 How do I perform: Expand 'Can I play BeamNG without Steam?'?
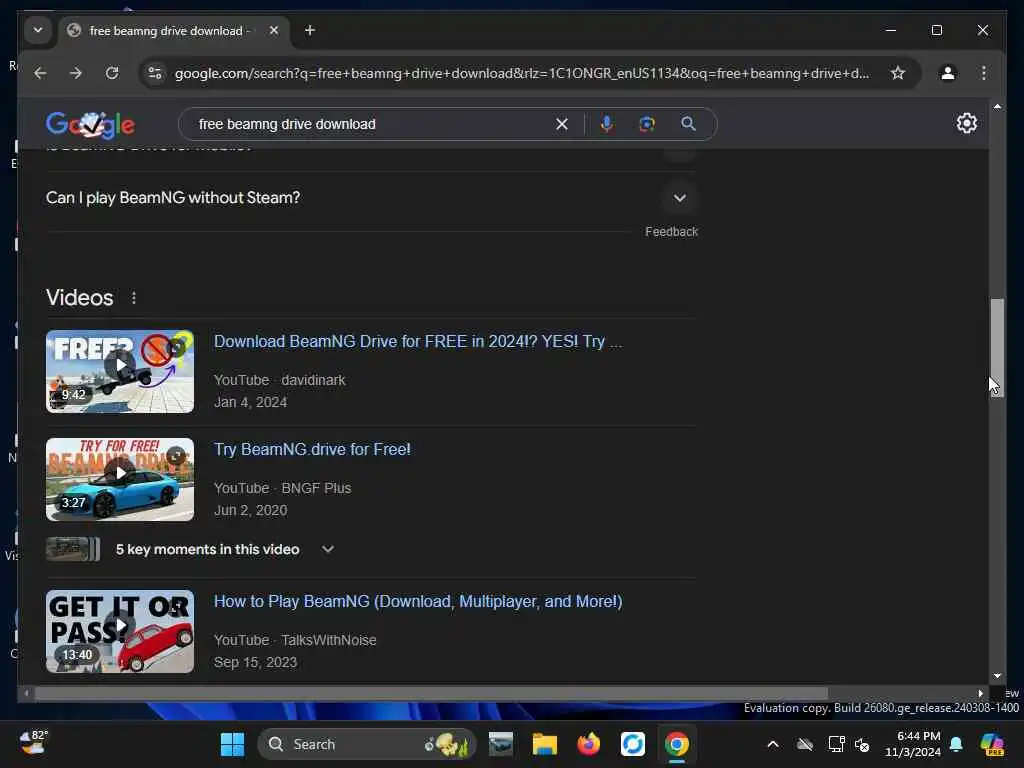[x=371, y=198]
